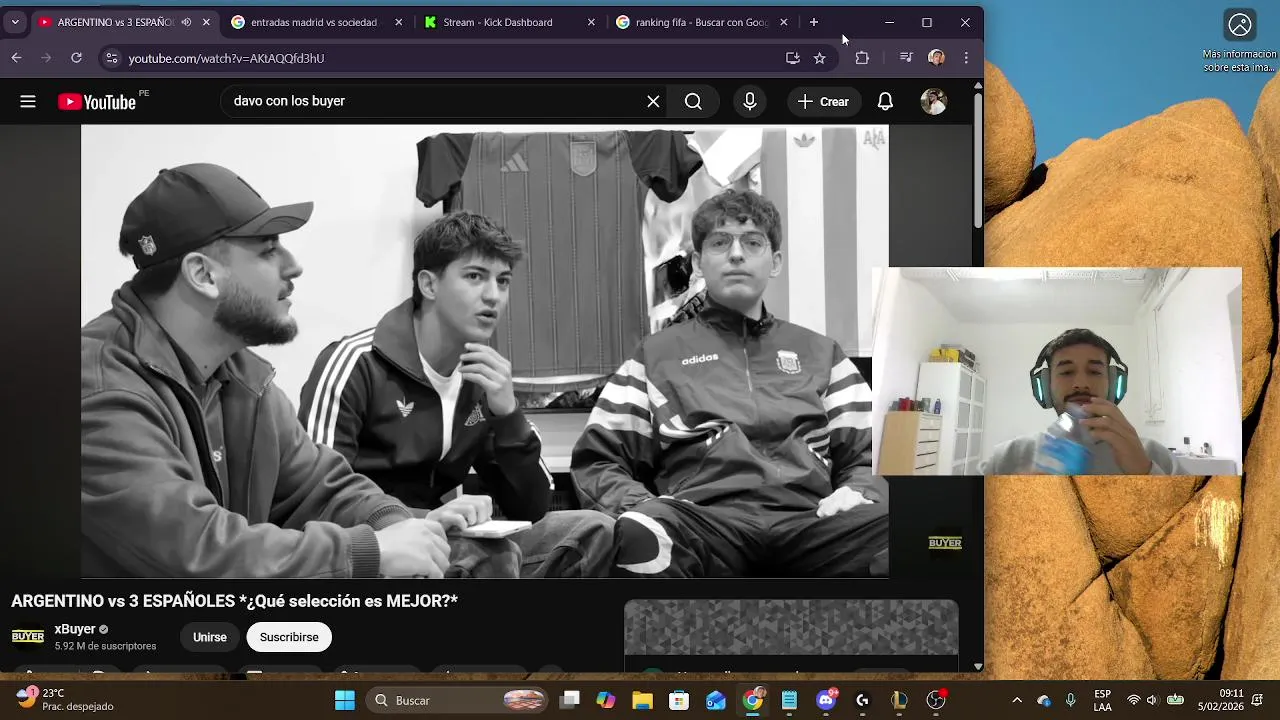Click the scrollbar down arrow

point(978,666)
